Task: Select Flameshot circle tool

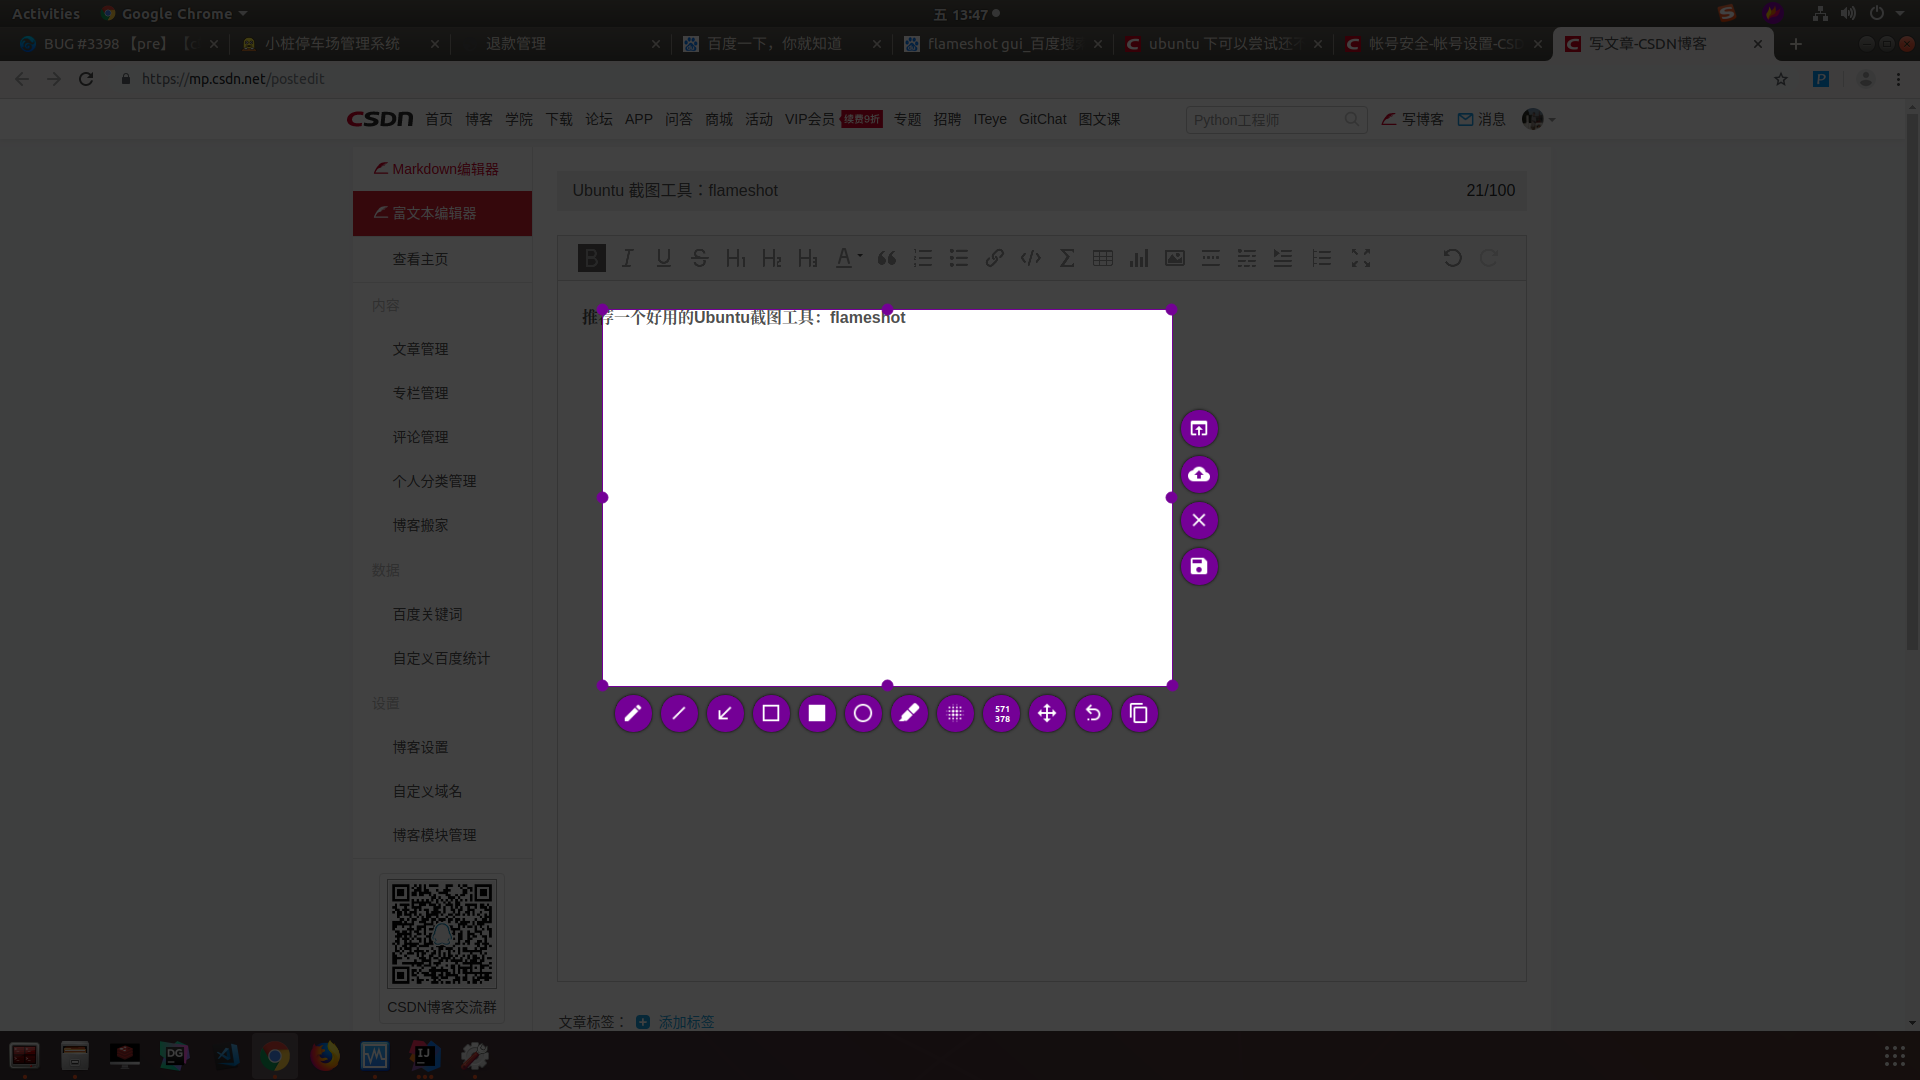Action: pyautogui.click(x=863, y=713)
